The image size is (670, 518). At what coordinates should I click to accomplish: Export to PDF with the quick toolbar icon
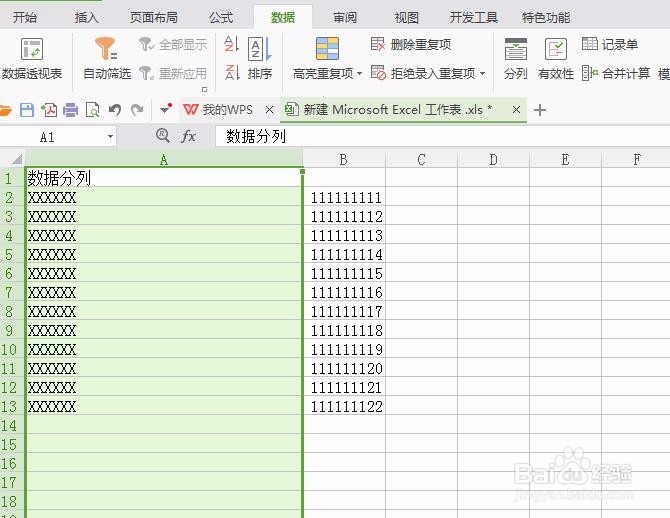click(x=49, y=110)
